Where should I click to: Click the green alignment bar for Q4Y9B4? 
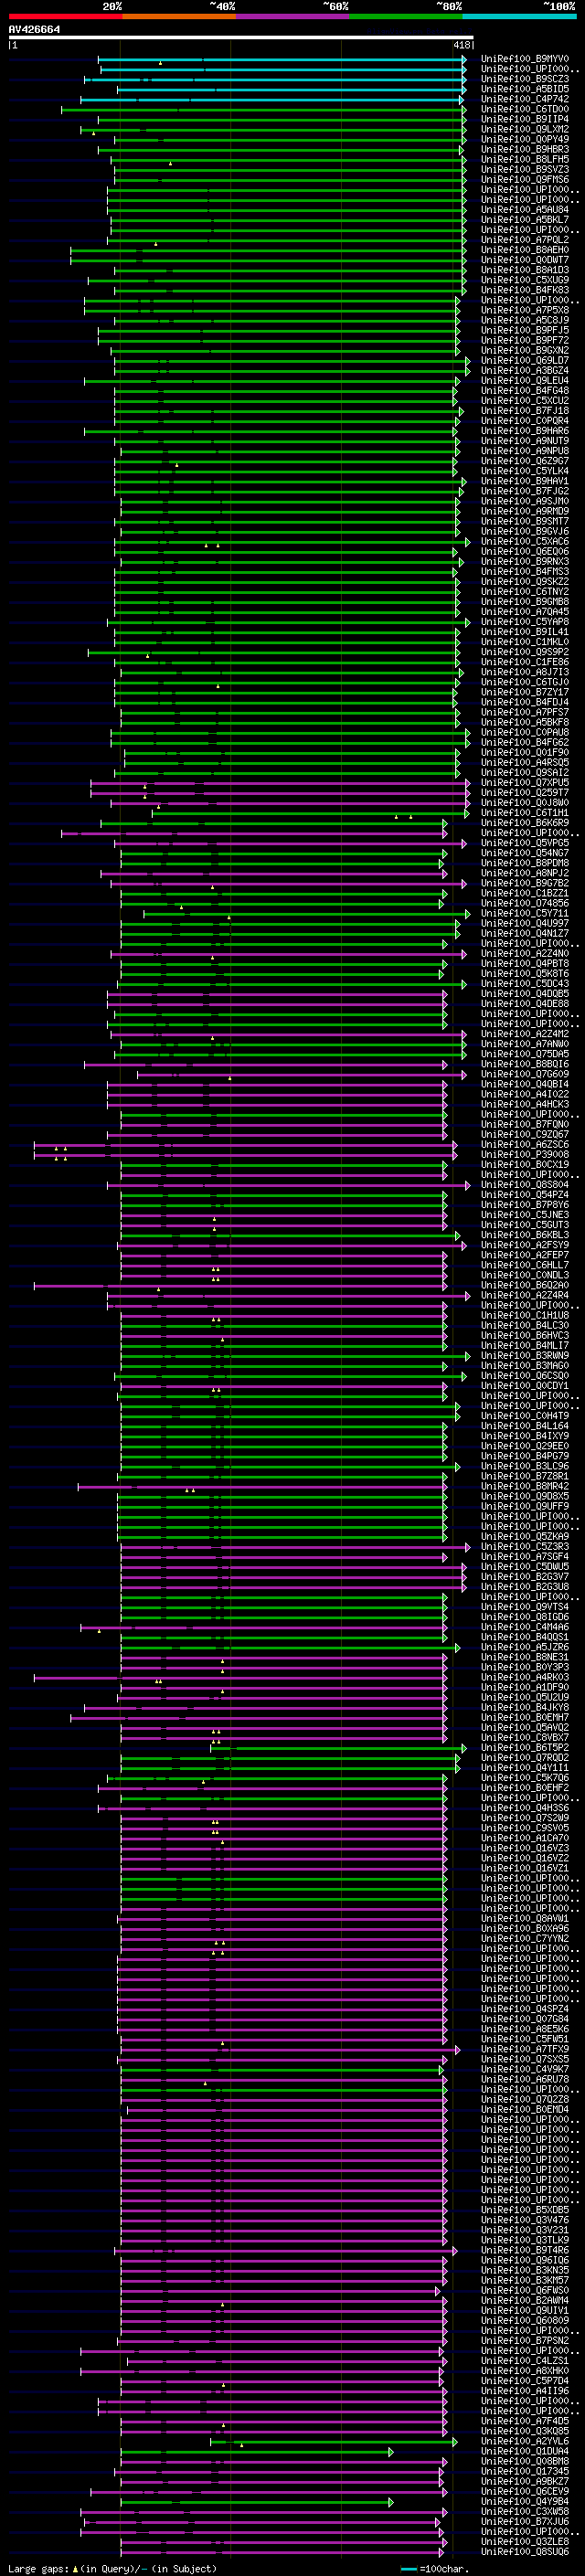coord(257,2503)
